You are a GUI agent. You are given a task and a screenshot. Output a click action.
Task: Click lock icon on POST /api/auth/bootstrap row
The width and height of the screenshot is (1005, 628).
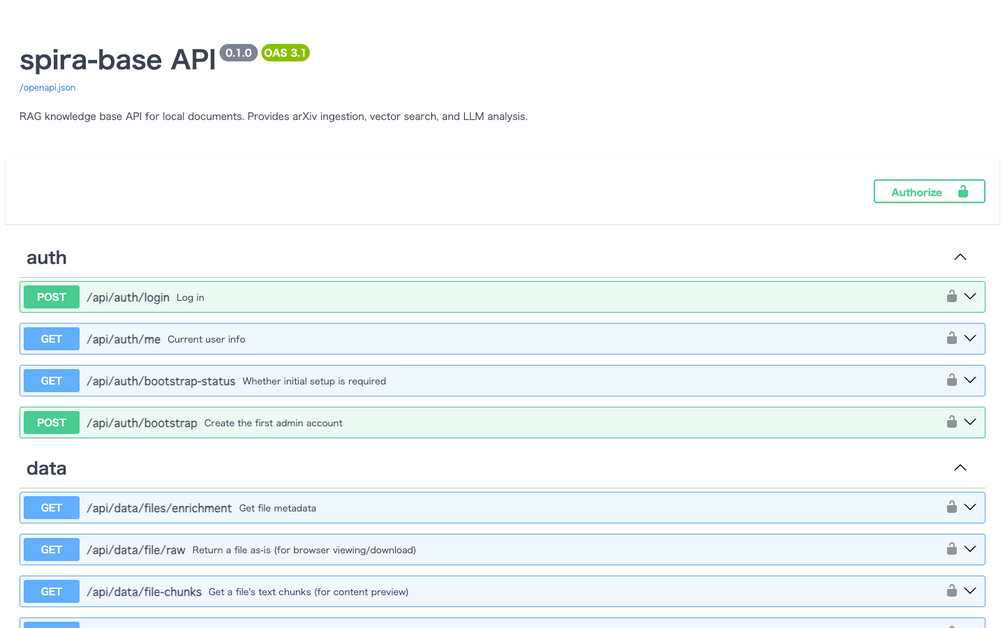click(x=952, y=422)
